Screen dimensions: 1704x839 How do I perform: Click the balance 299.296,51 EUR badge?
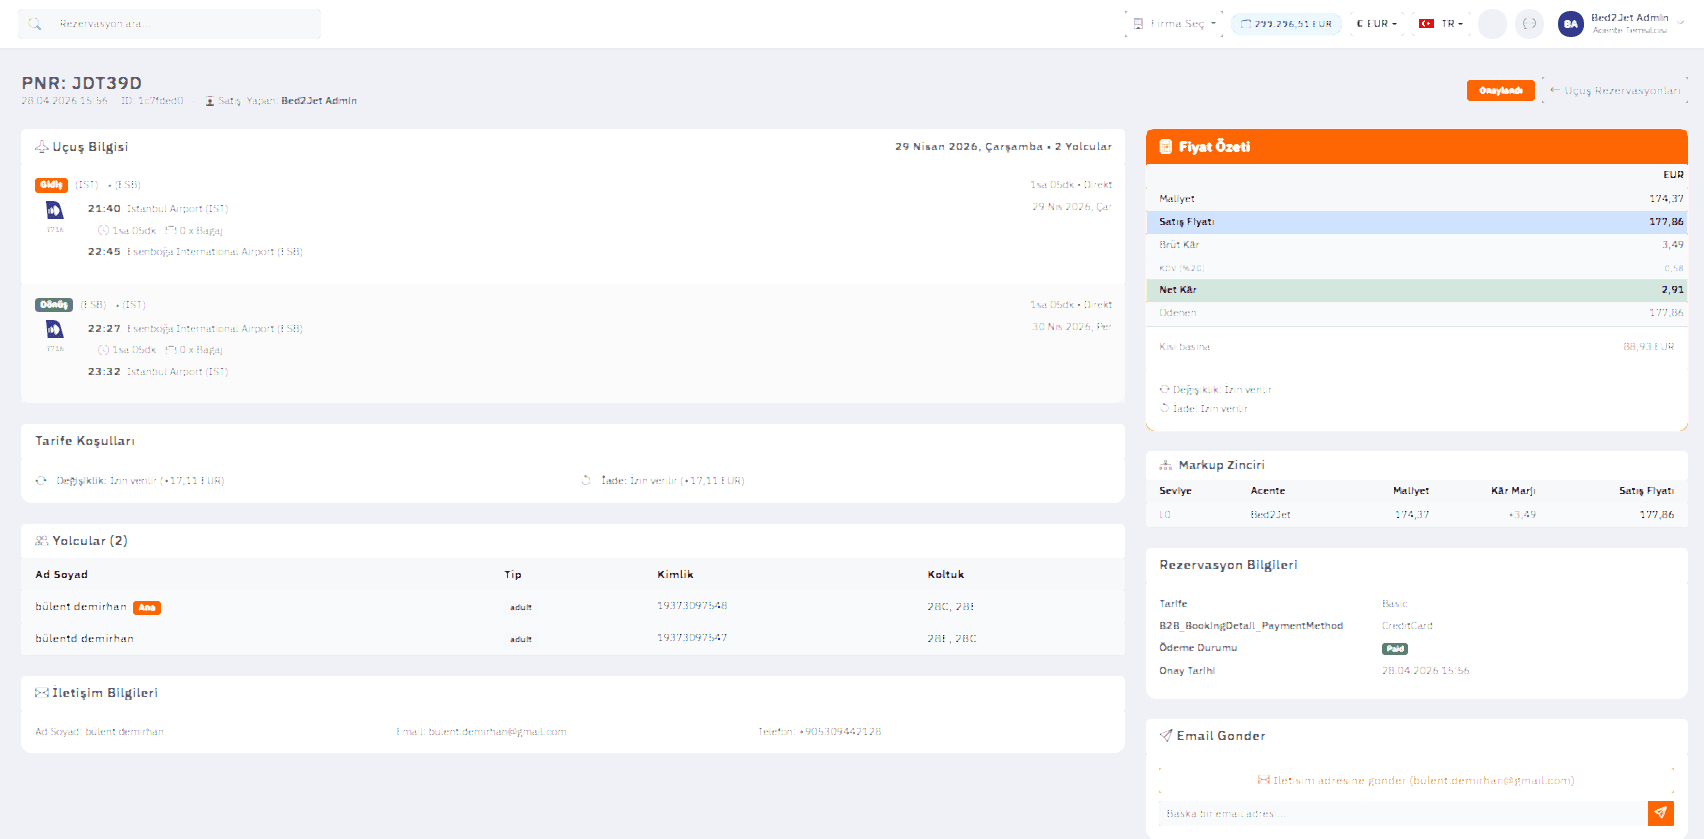[1286, 24]
